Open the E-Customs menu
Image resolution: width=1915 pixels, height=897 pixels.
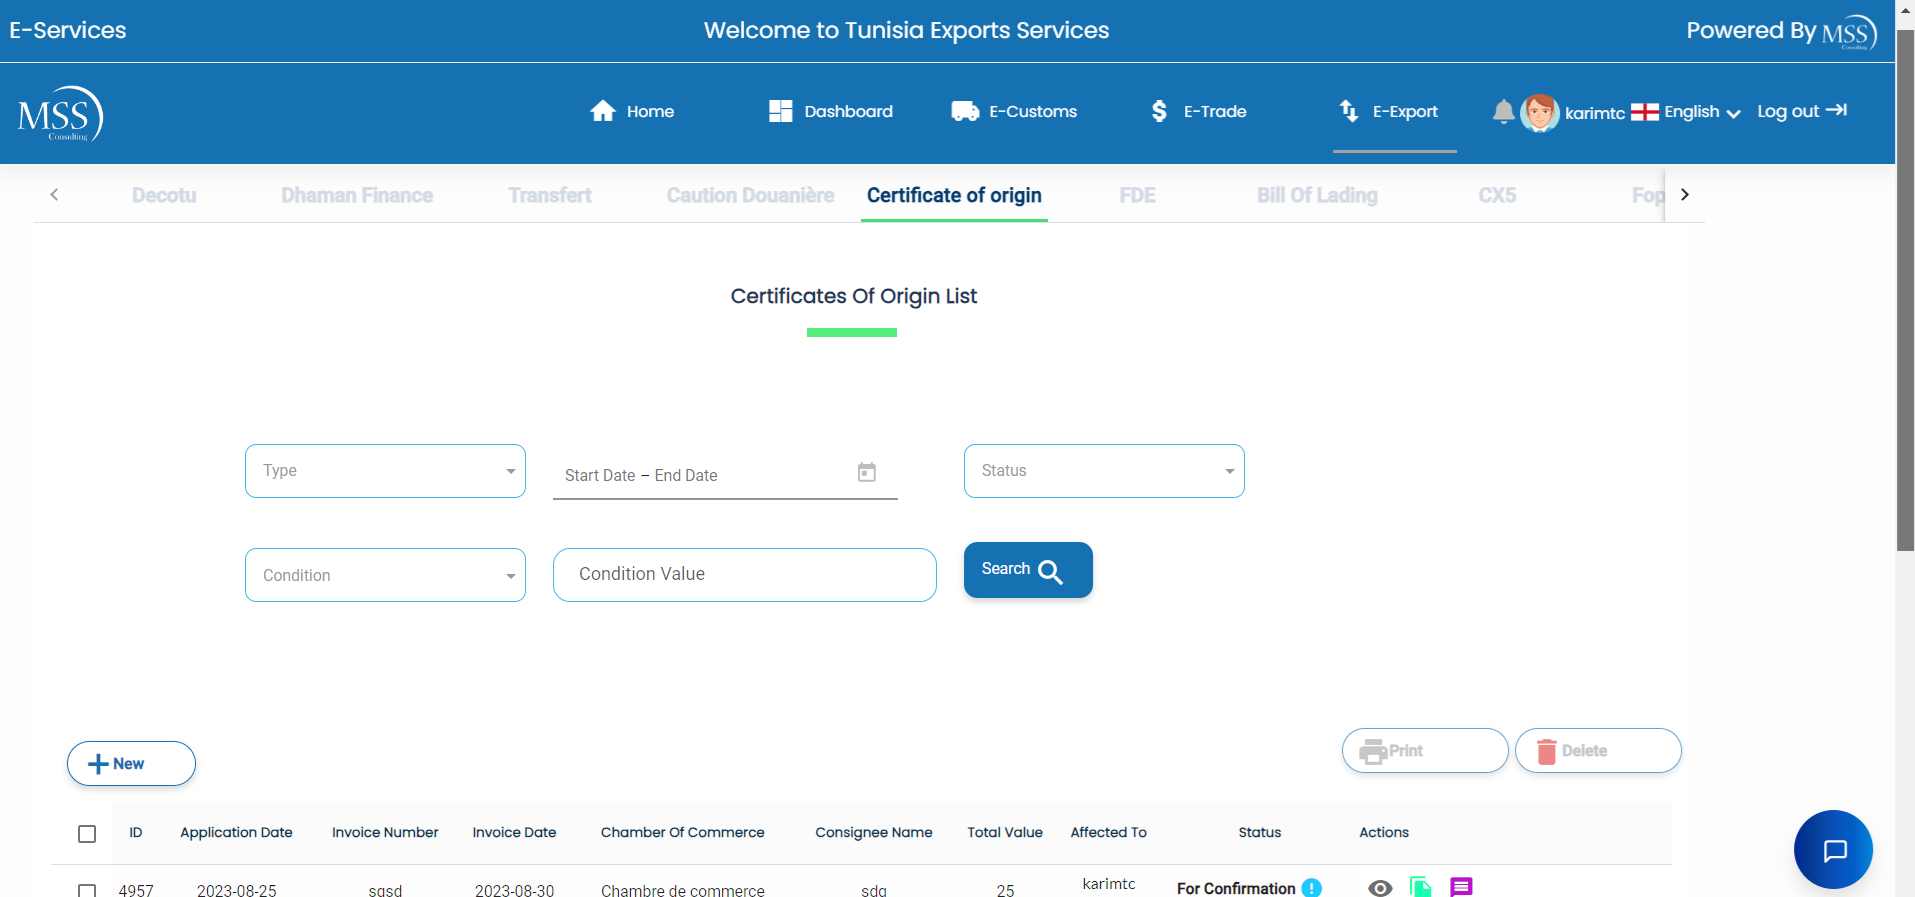[x=1014, y=112]
